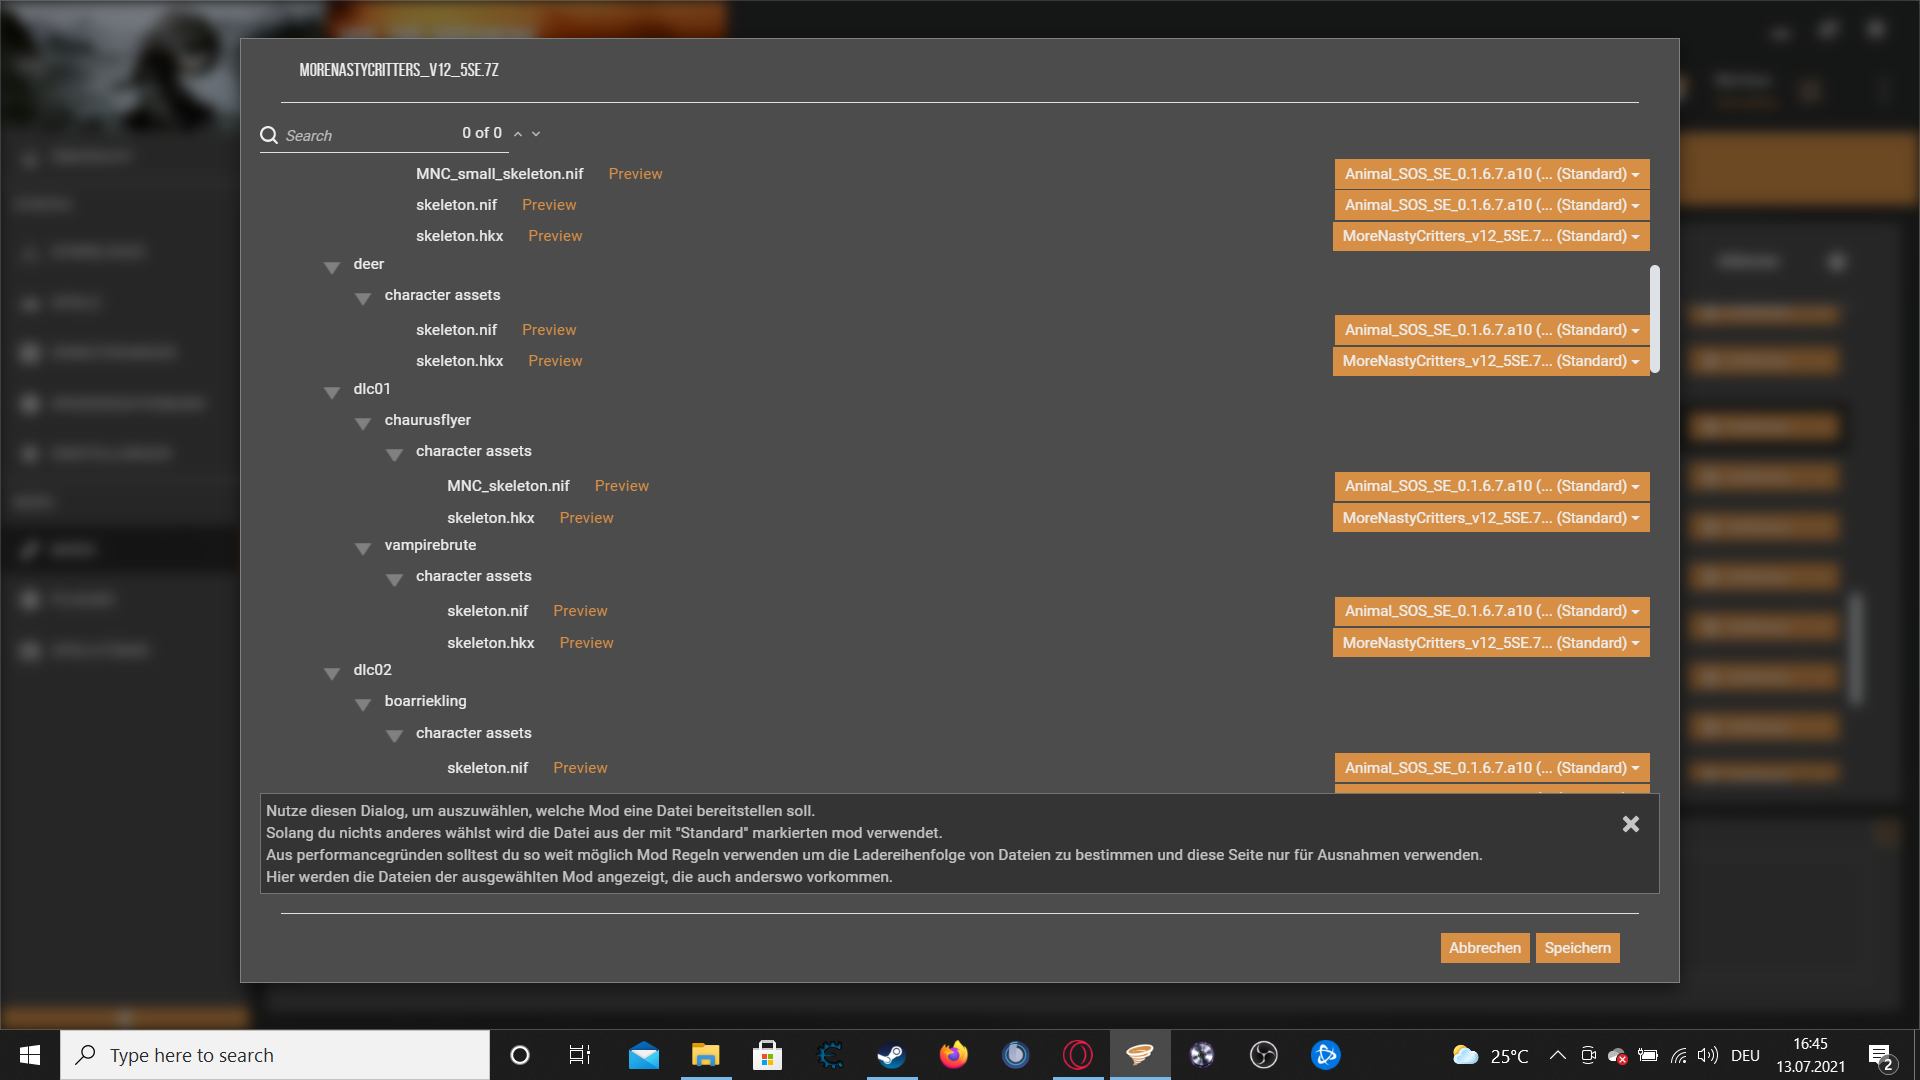Open provider dropdown for chaurusflyer skeleton.hkx

[x=1491, y=518]
